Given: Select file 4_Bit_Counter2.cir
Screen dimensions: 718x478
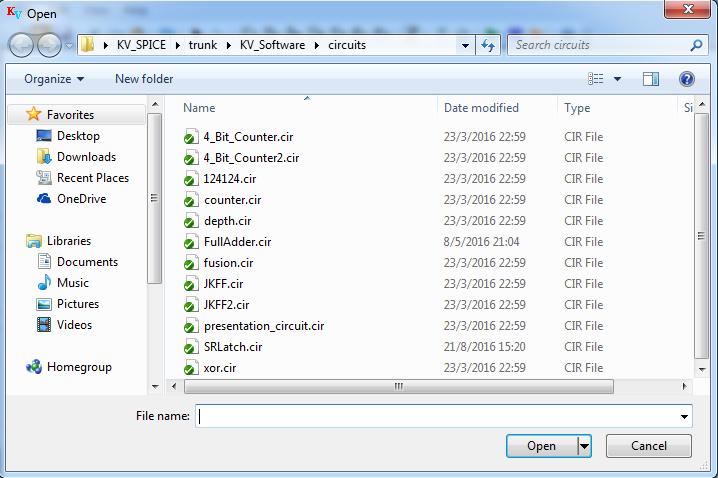Looking at the screenshot, I should 251,158.
